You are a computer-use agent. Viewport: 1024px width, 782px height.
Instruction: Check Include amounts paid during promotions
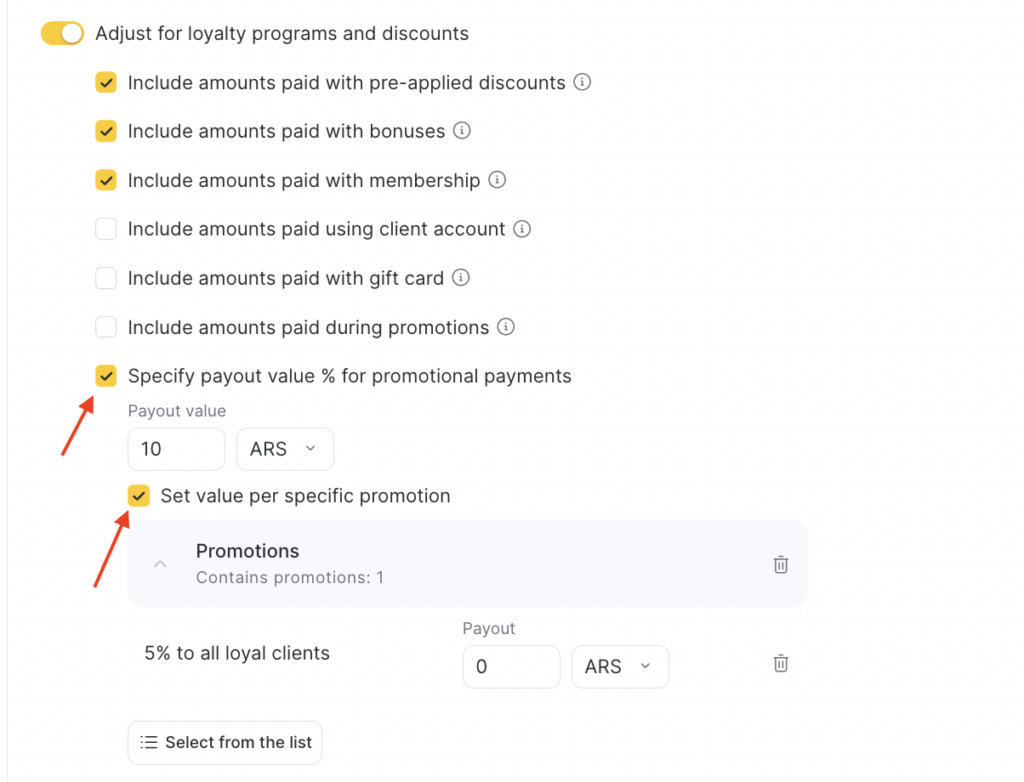coord(106,328)
